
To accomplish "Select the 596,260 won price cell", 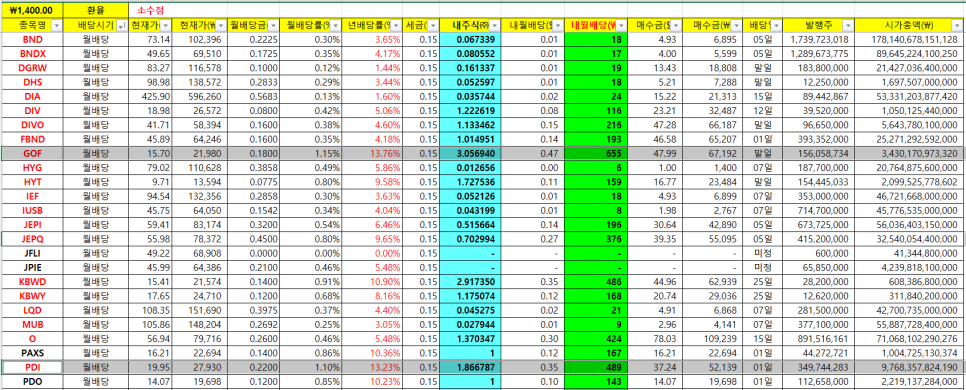I will pyautogui.click(x=199, y=96).
